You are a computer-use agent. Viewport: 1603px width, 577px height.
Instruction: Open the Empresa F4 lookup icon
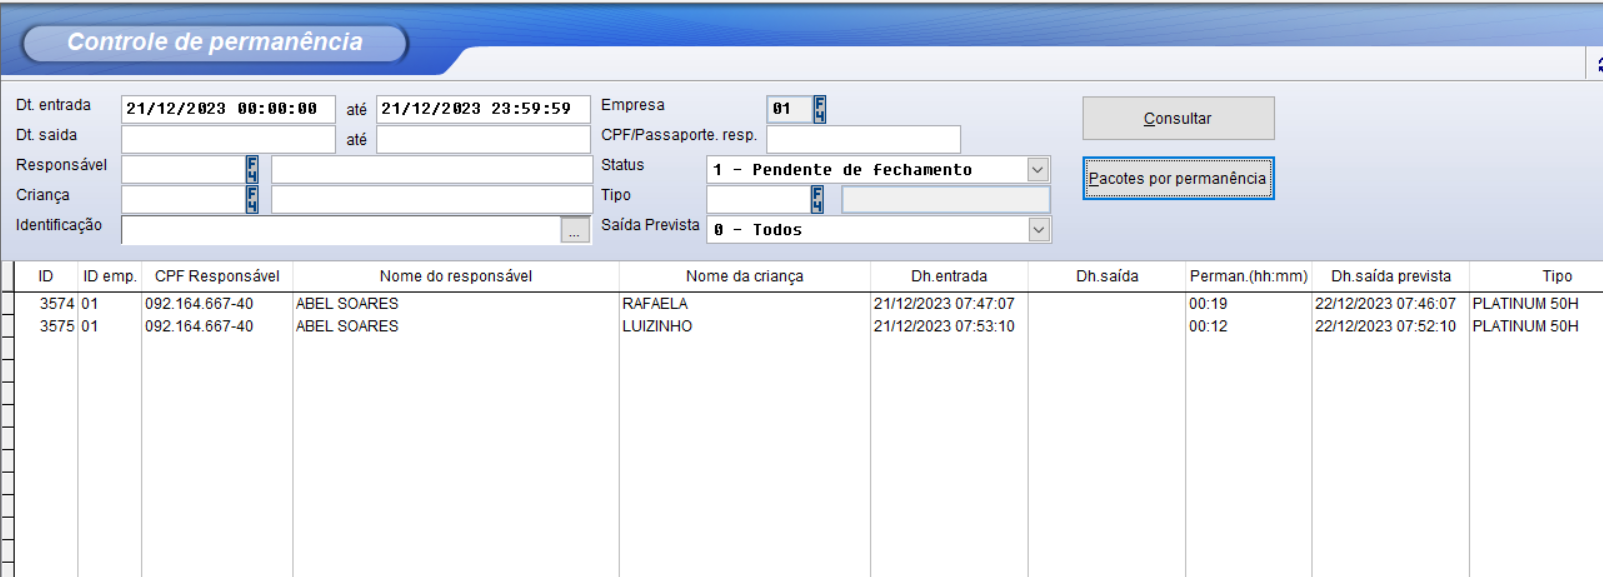pyautogui.click(x=819, y=109)
